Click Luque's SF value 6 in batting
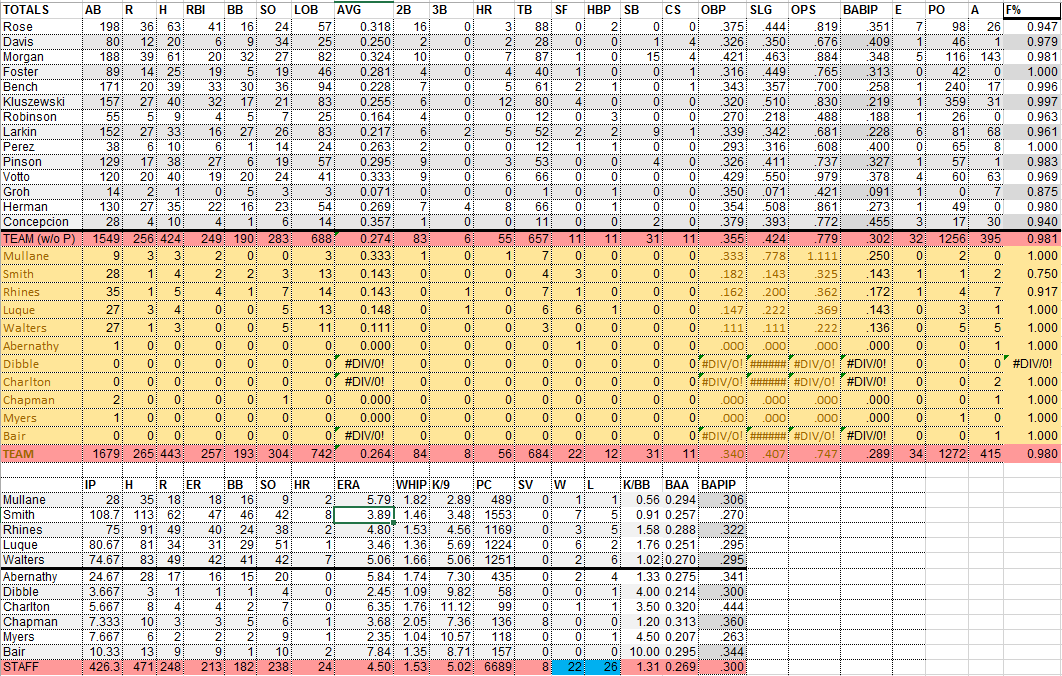The width and height of the screenshot is (1062, 676). coord(568,310)
